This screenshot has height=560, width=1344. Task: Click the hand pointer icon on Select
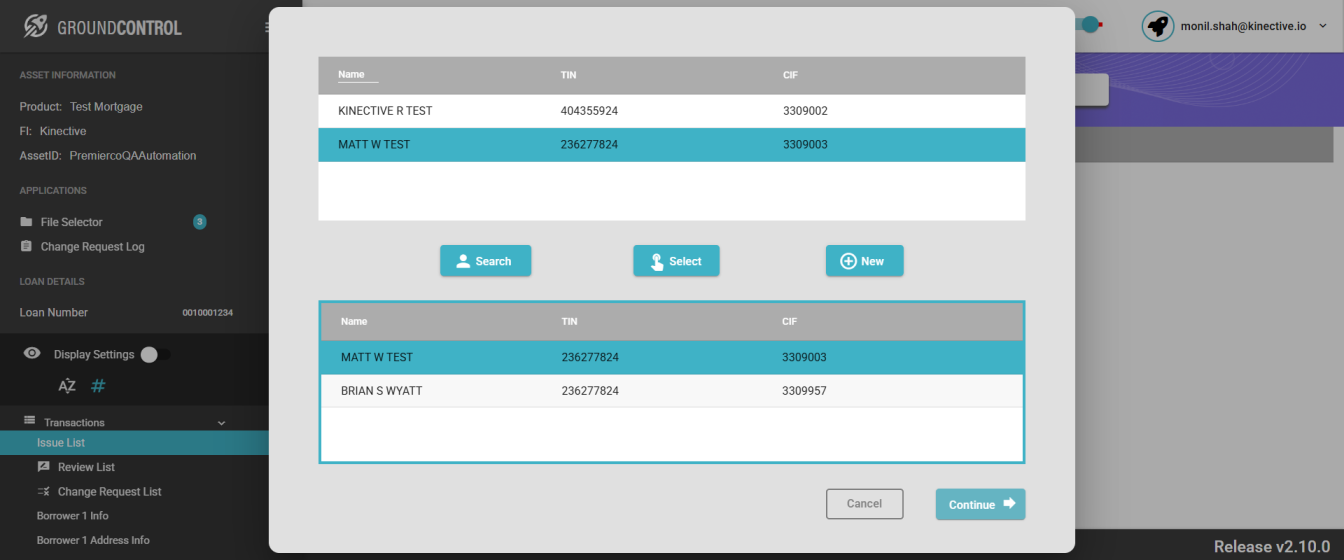coord(657,262)
